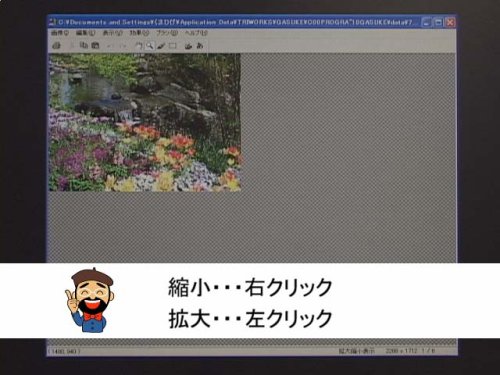Minimize the image editor window
This screenshot has height=375, width=500.
click(426, 22)
